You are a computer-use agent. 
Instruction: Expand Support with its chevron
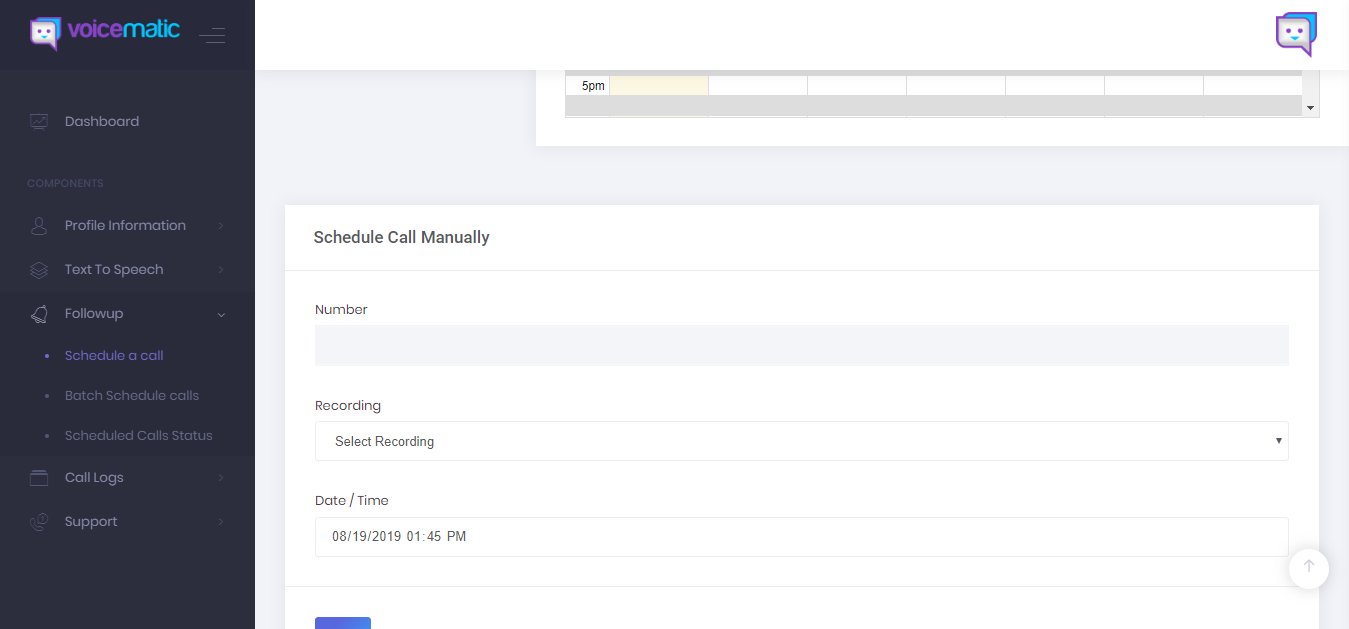[x=221, y=522]
